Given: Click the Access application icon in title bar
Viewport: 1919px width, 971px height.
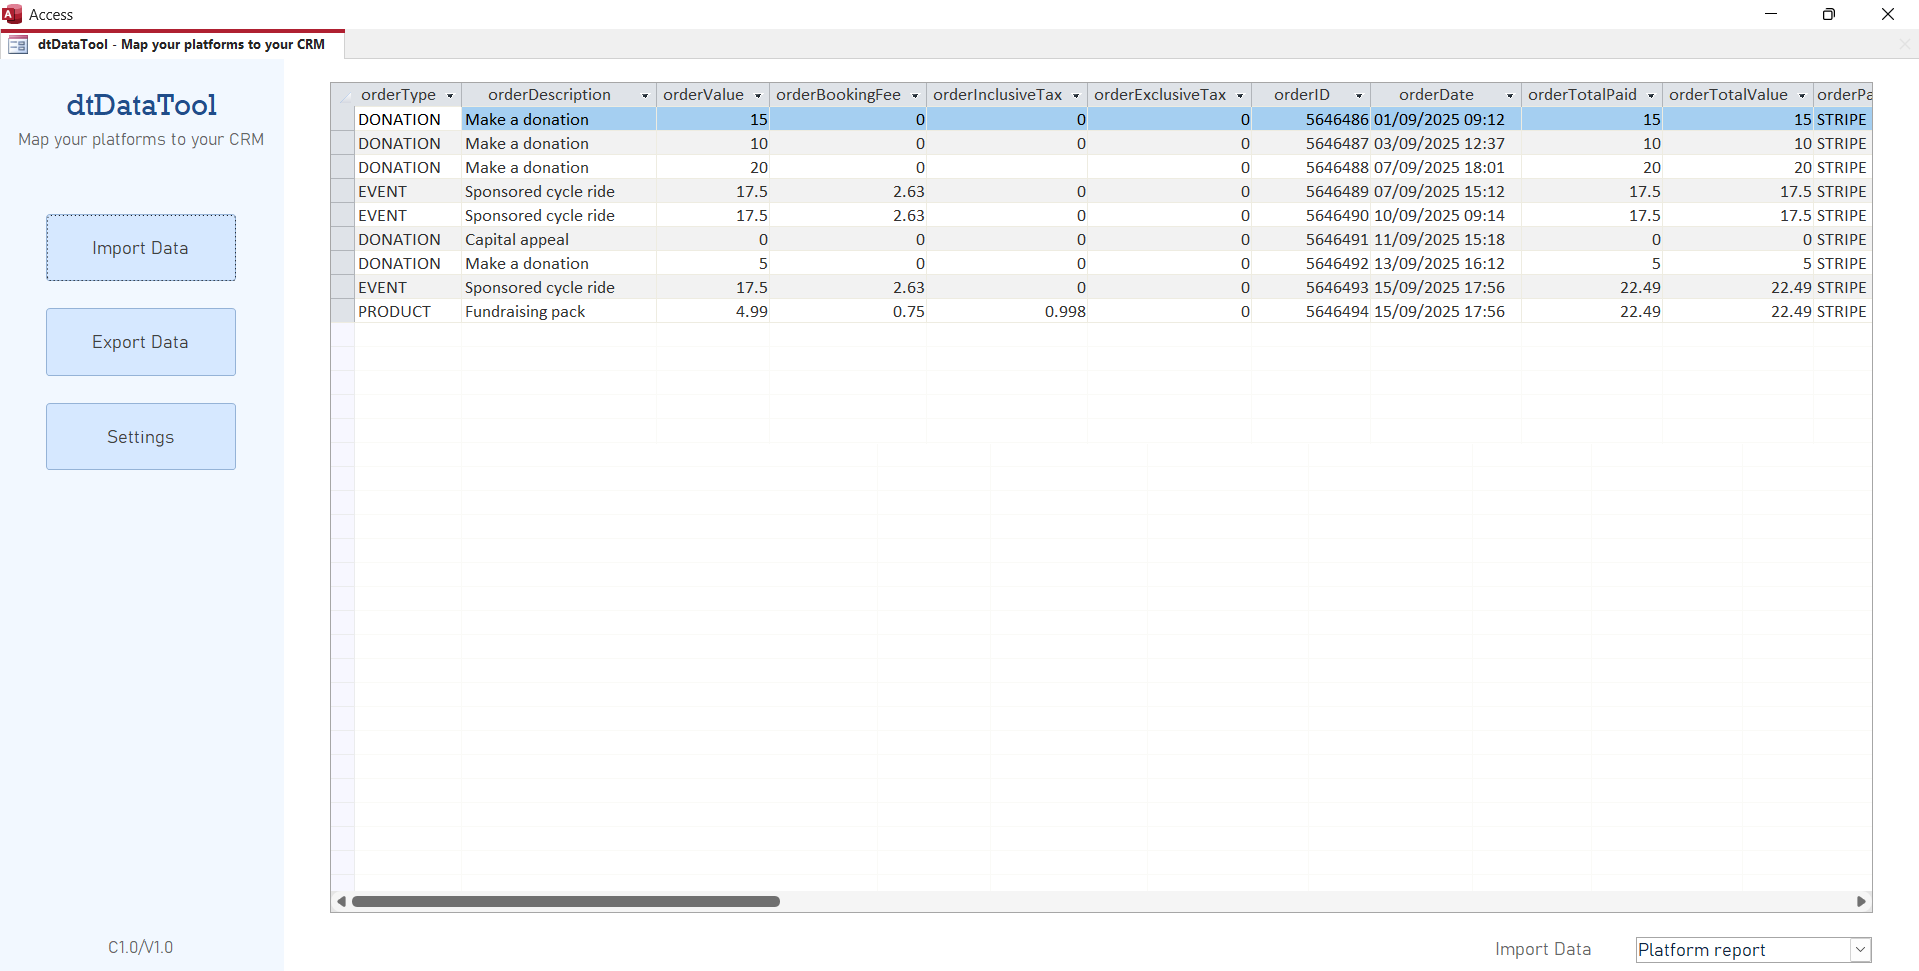Looking at the screenshot, I should (12, 14).
